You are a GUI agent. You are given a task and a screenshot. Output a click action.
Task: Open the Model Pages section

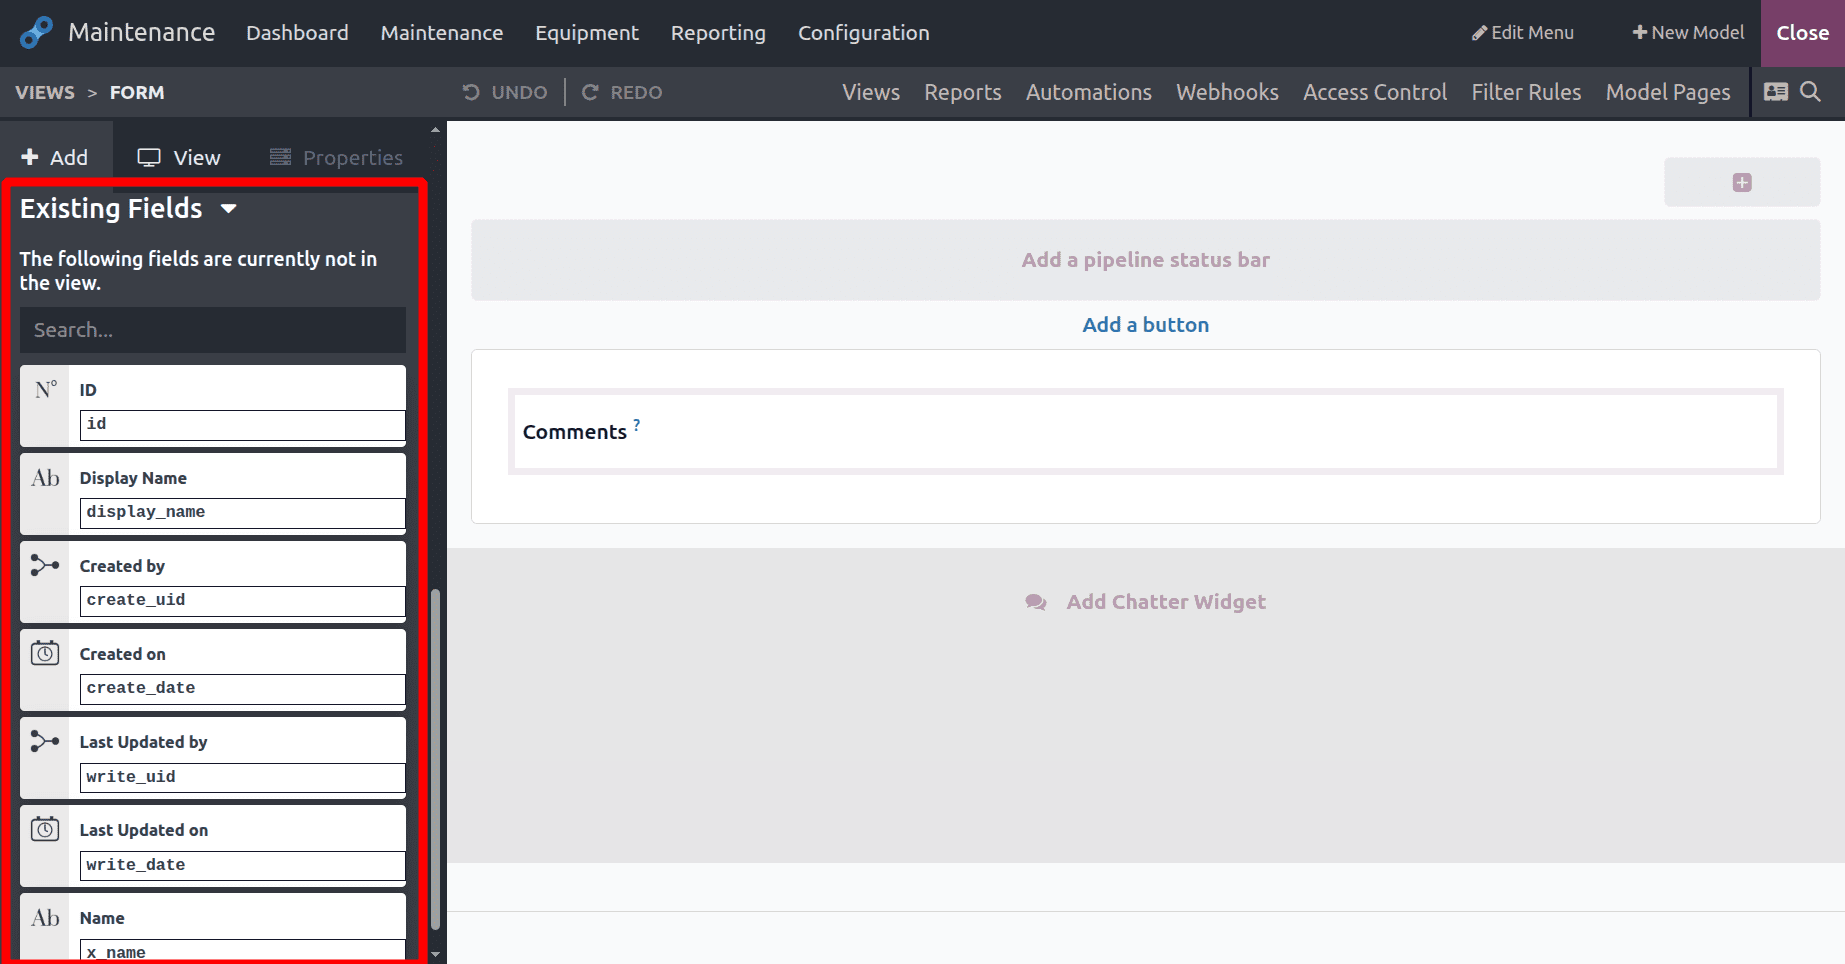point(1668,92)
